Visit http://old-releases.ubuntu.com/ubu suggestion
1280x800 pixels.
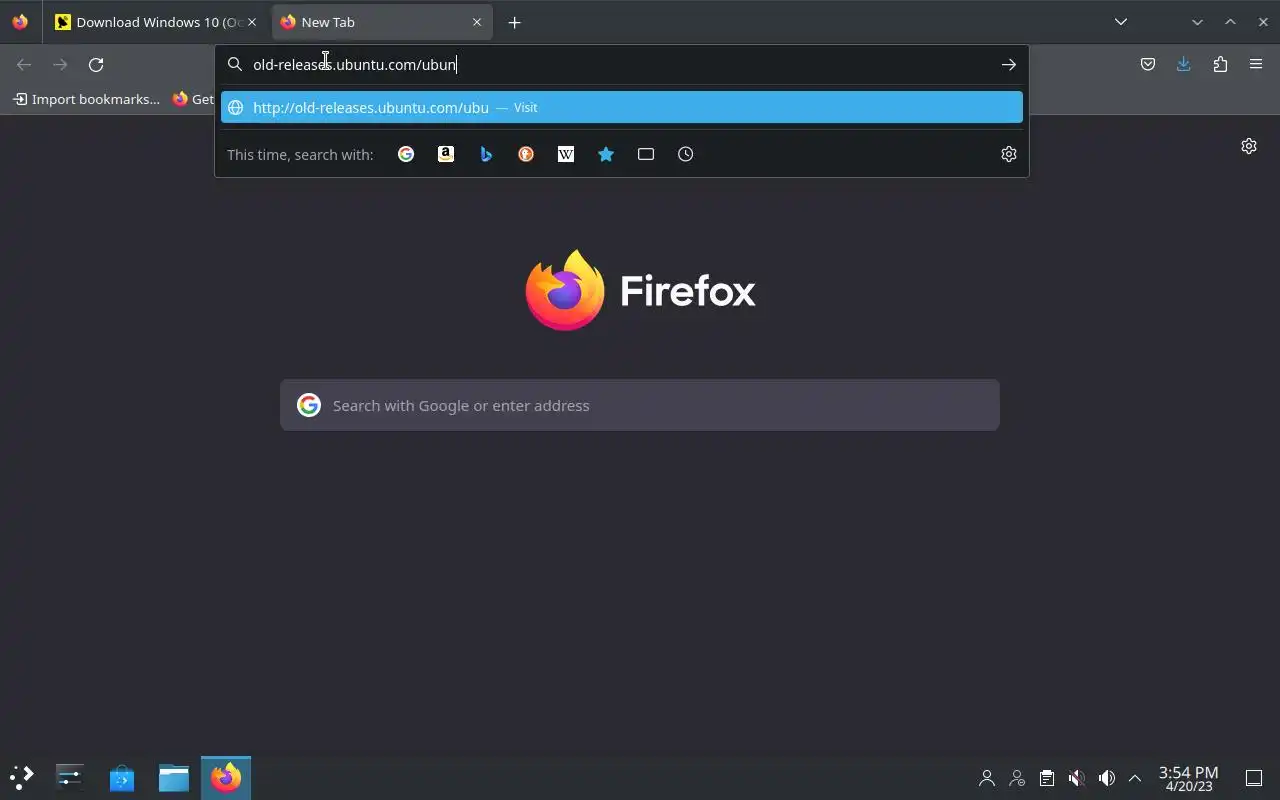tap(622, 107)
